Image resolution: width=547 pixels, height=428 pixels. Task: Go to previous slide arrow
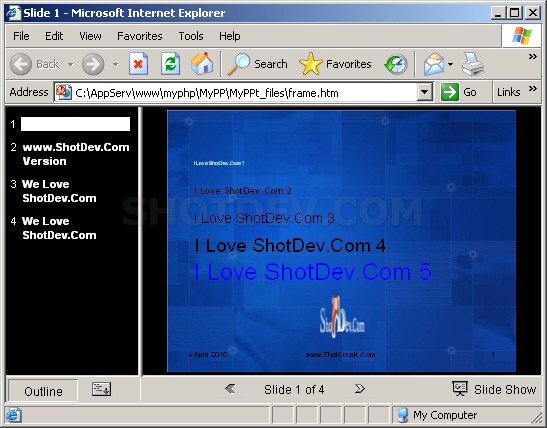point(230,389)
